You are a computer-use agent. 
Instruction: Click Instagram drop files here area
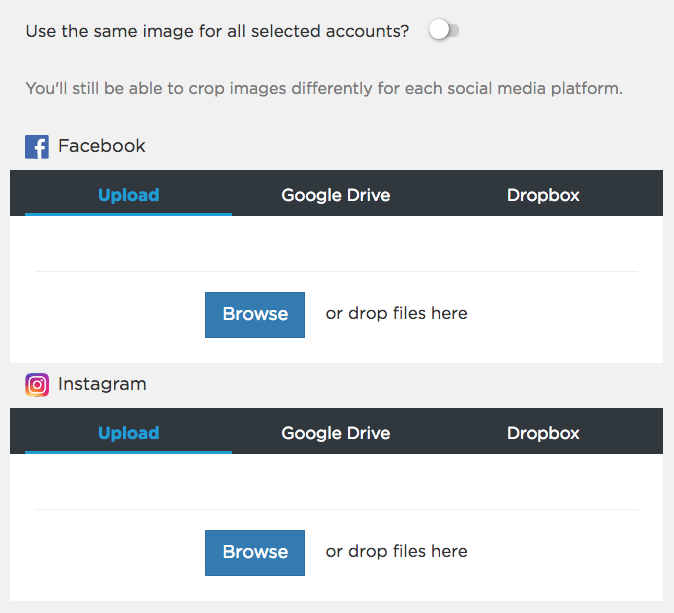point(396,551)
